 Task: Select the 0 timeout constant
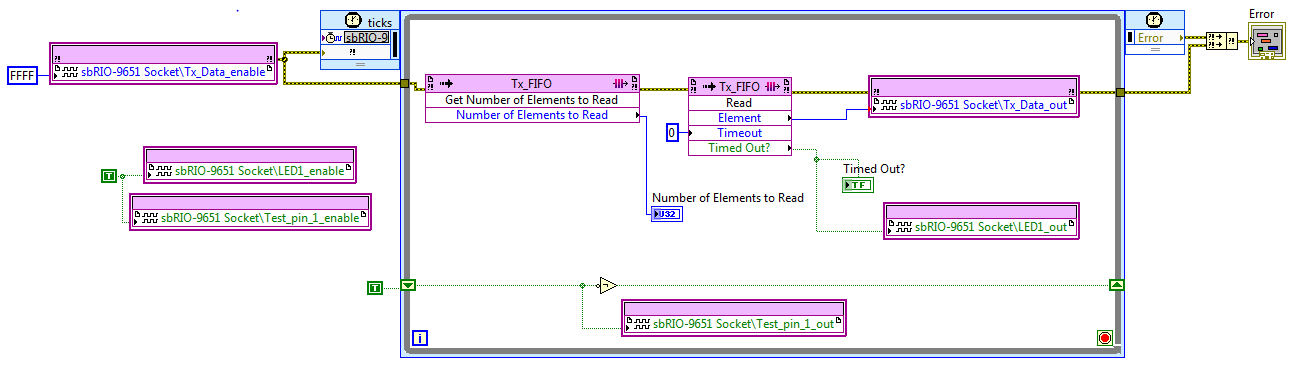(673, 133)
